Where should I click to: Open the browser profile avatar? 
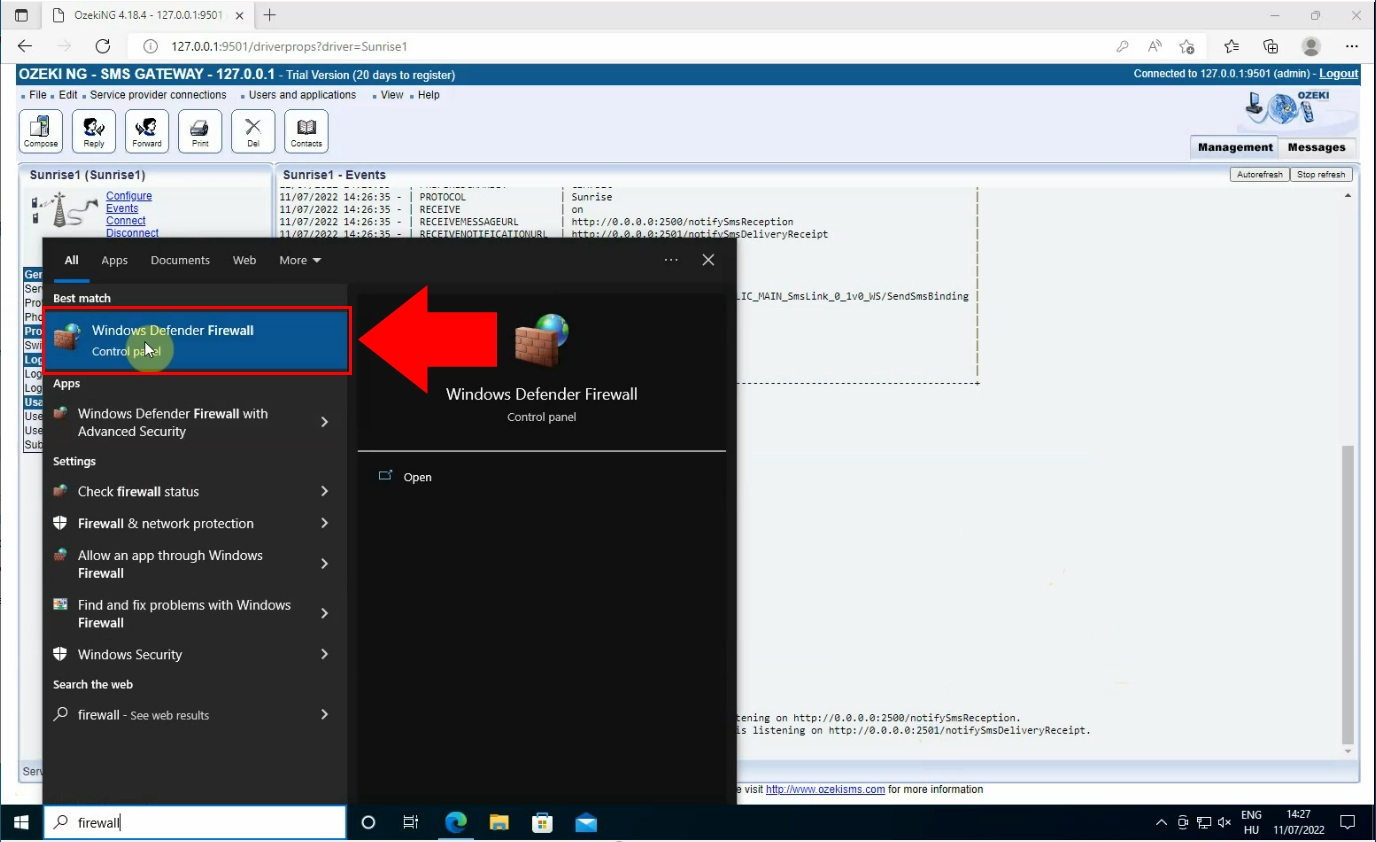click(1311, 46)
